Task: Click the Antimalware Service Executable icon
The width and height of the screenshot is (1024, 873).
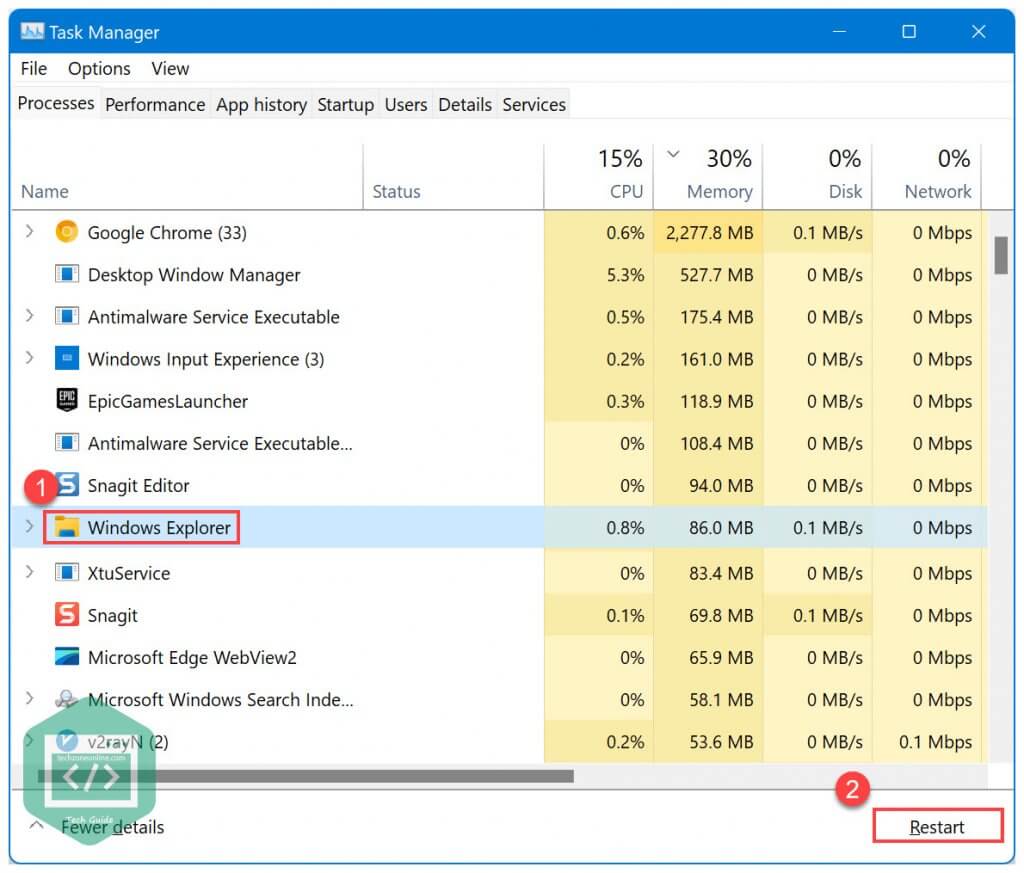Action: tap(66, 316)
